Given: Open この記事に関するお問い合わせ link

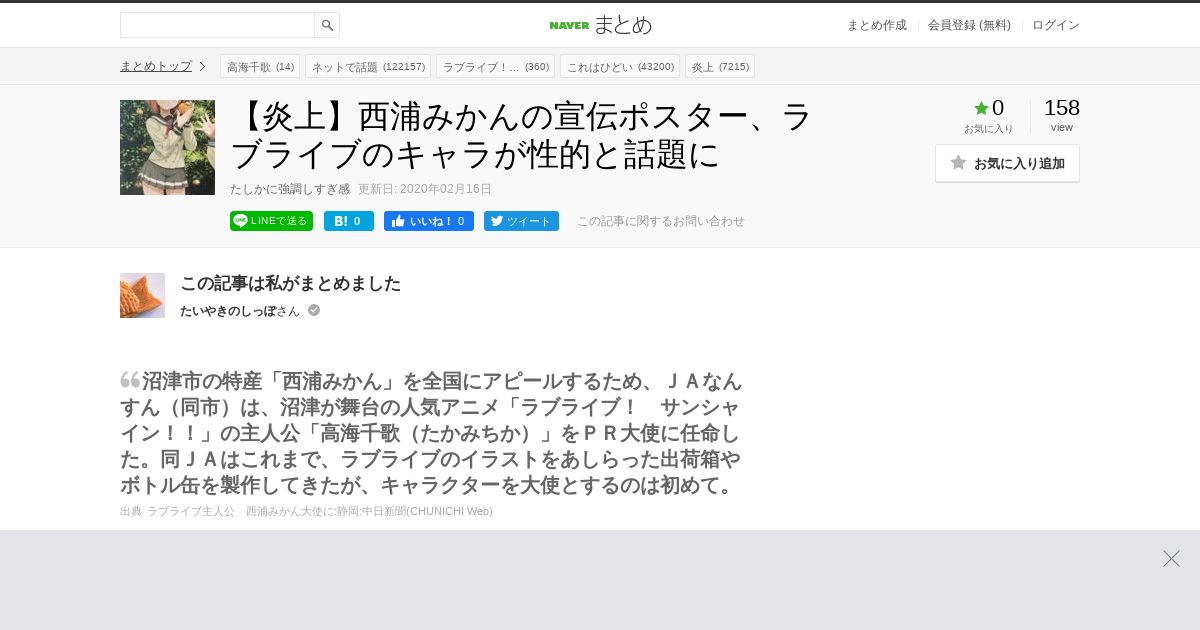Looking at the screenshot, I should [x=661, y=221].
